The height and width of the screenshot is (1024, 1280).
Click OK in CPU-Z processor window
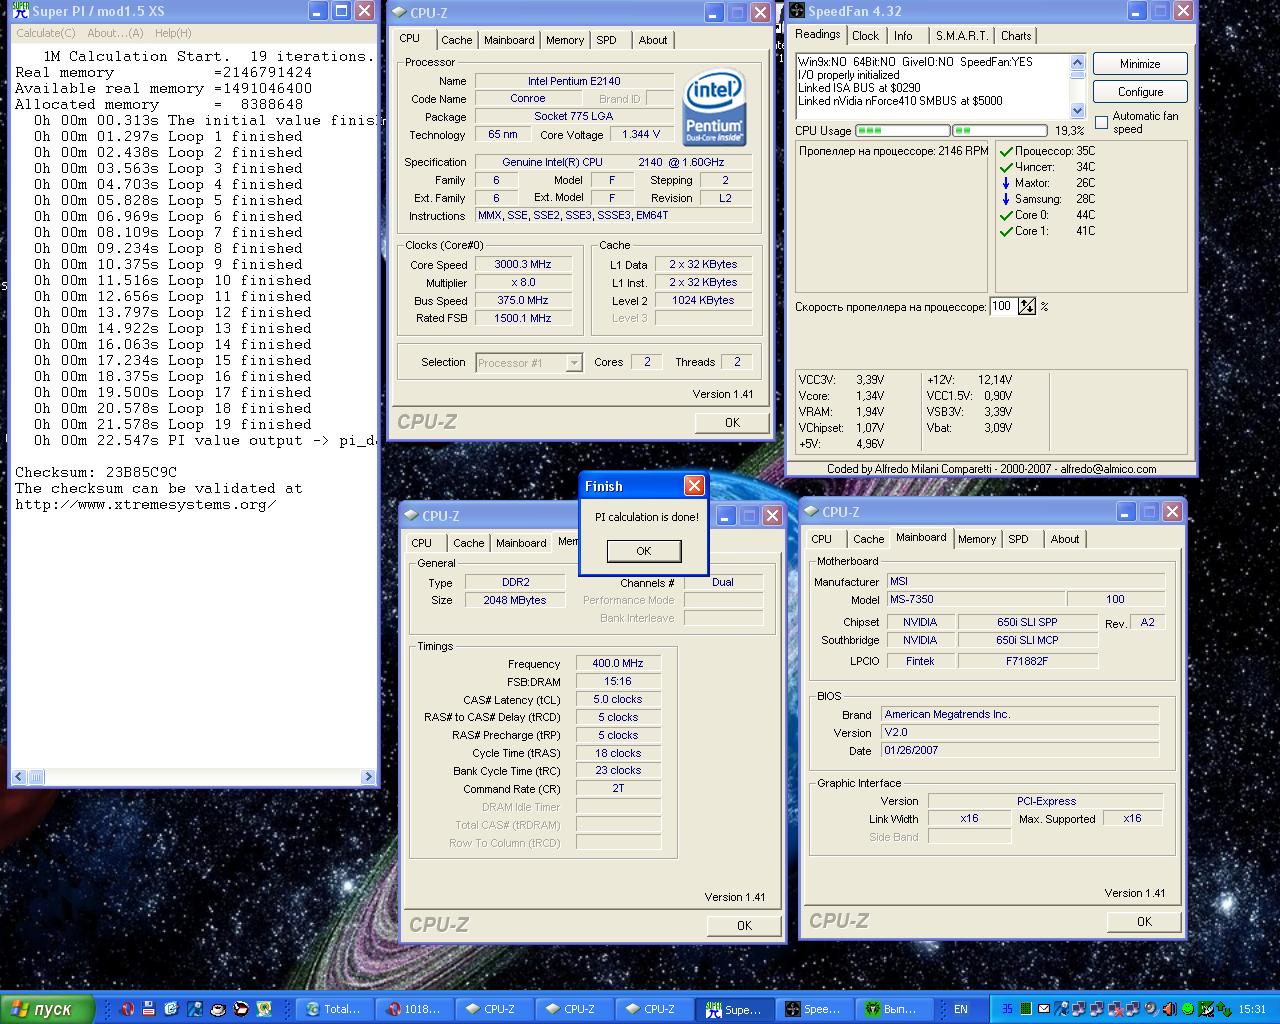(732, 422)
